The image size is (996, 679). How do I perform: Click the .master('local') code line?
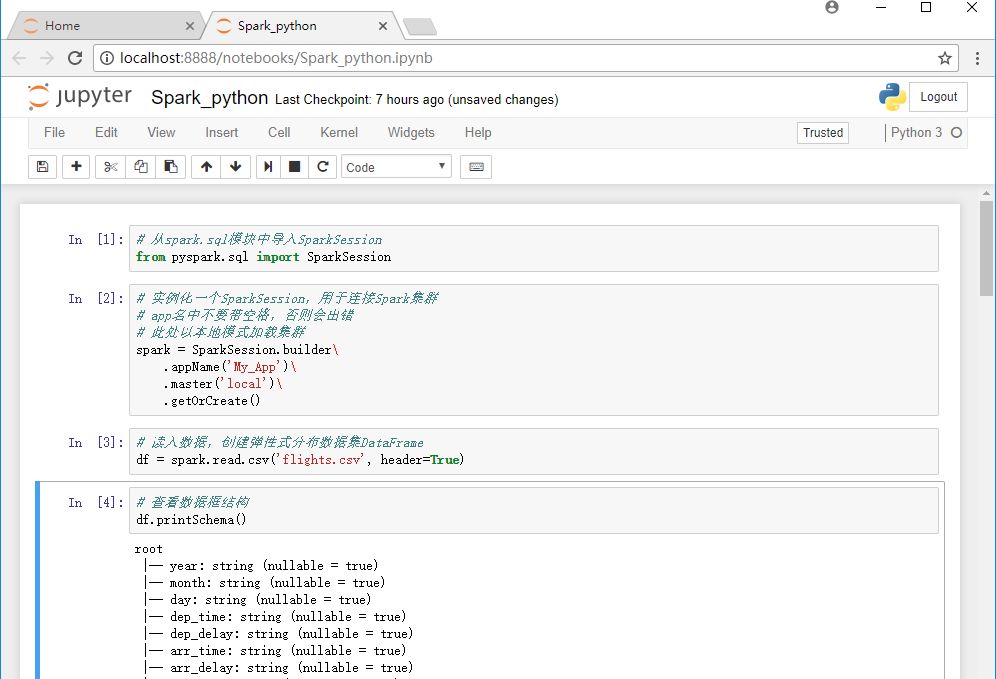(222, 384)
